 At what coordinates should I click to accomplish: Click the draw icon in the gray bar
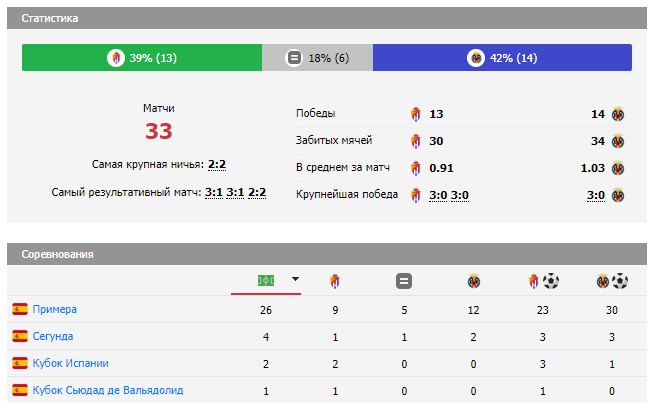pos(294,58)
